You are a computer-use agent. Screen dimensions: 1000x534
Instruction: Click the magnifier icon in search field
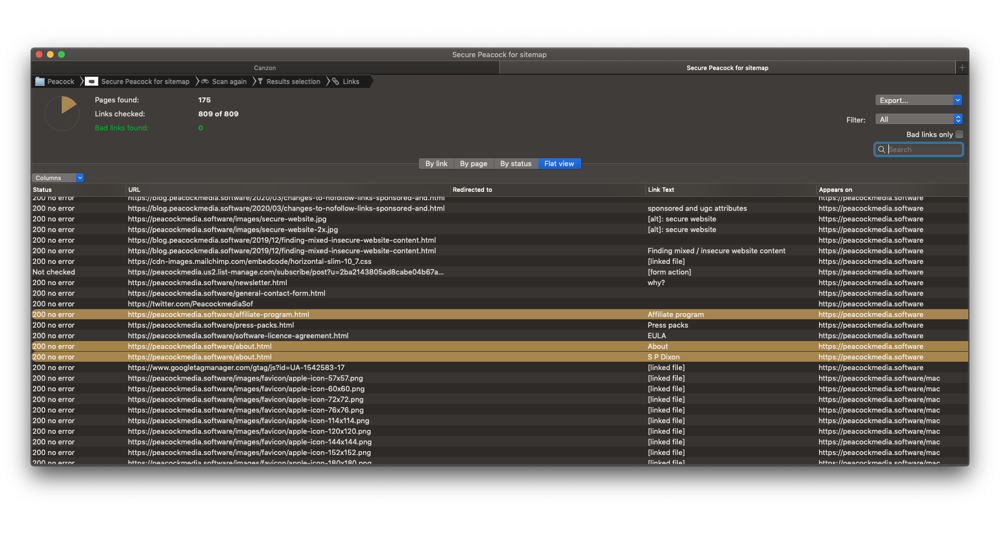[x=881, y=149]
